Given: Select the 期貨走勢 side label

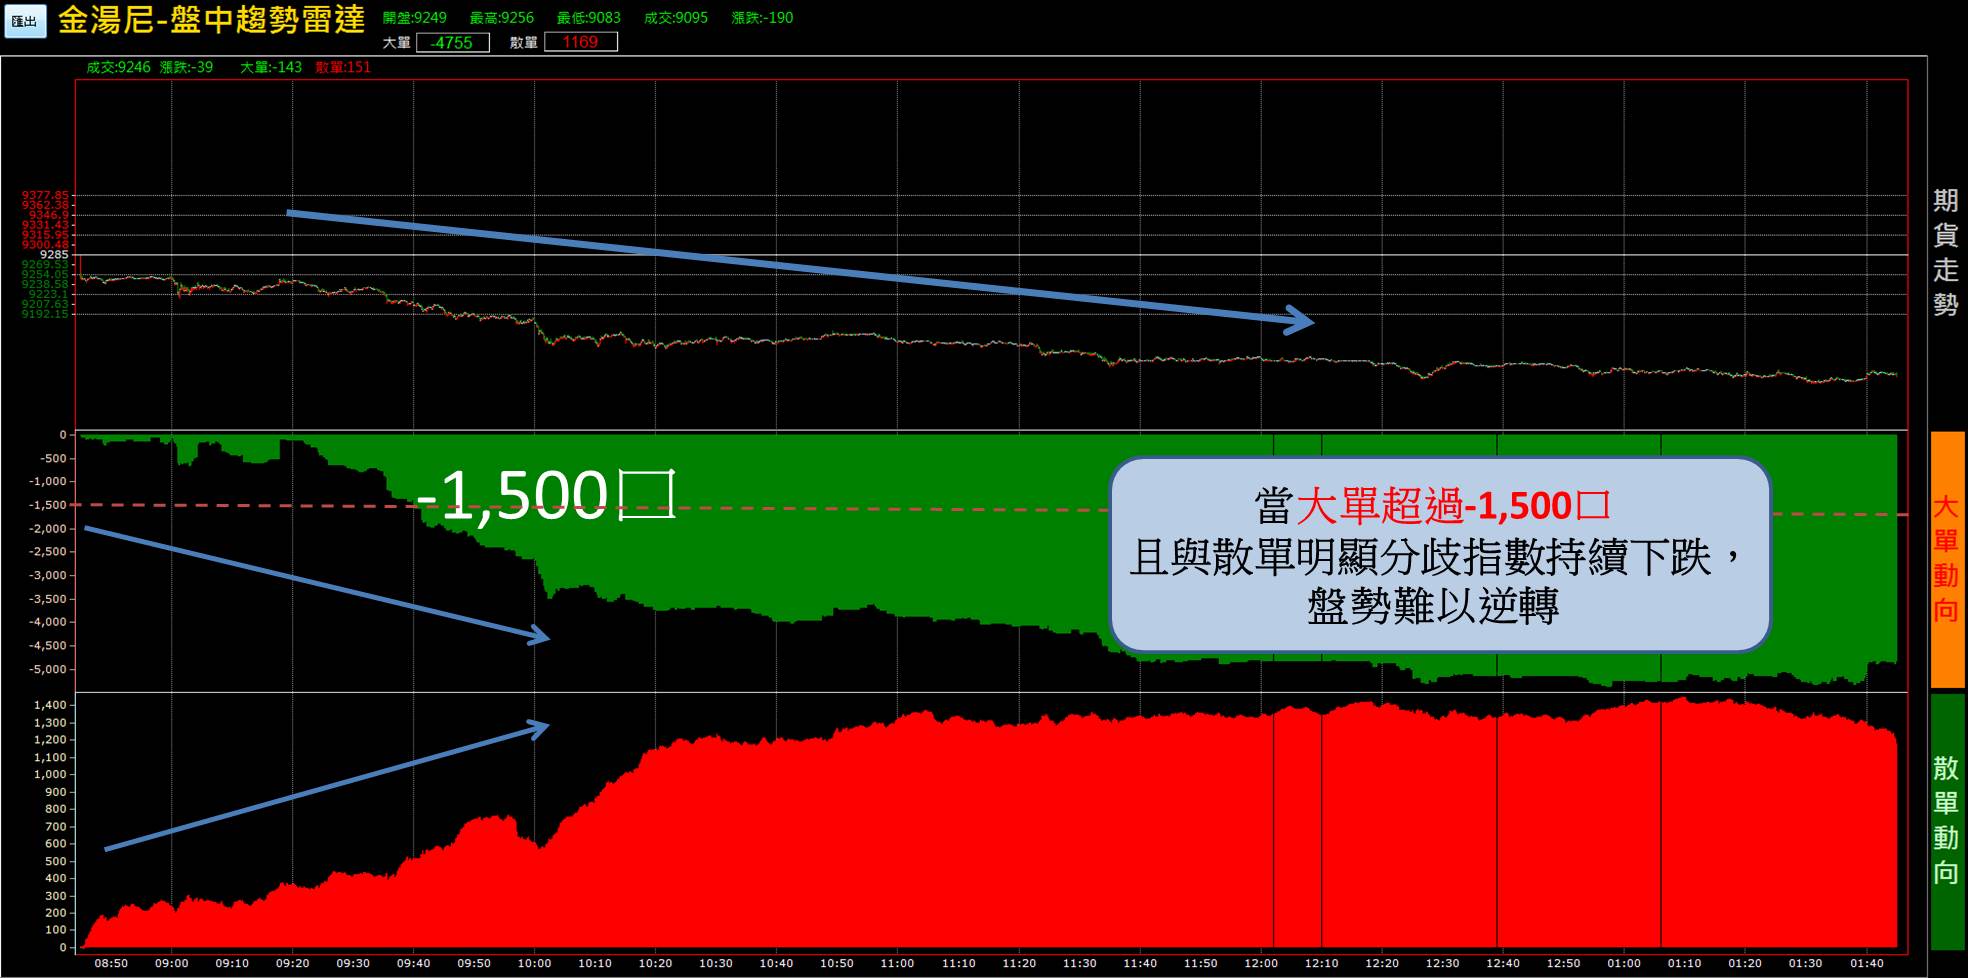Looking at the screenshot, I should point(1945,252).
